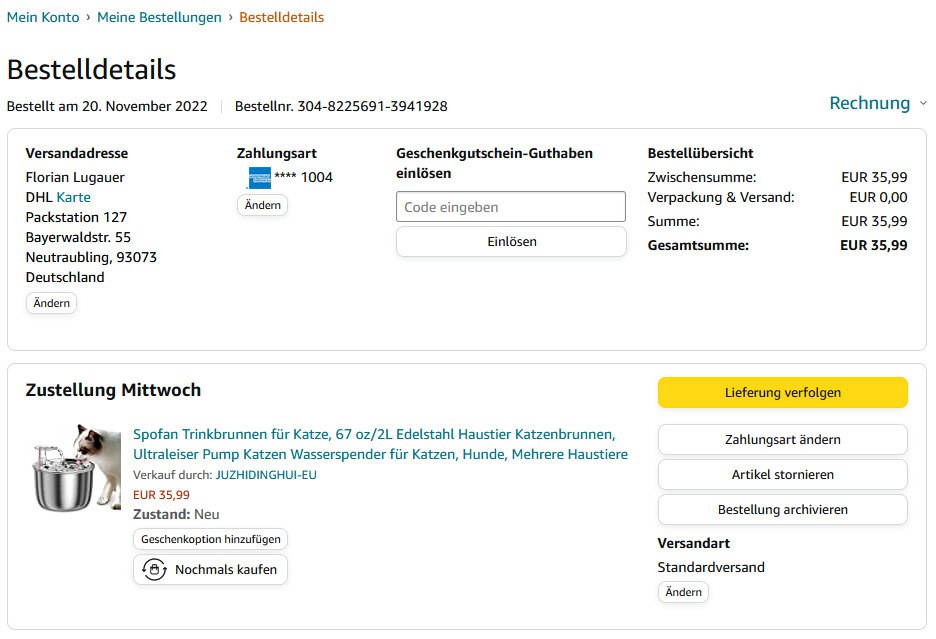The width and height of the screenshot is (936, 639).
Task: Click the Zustellung Mittwoch heading
Action: click(x=113, y=390)
